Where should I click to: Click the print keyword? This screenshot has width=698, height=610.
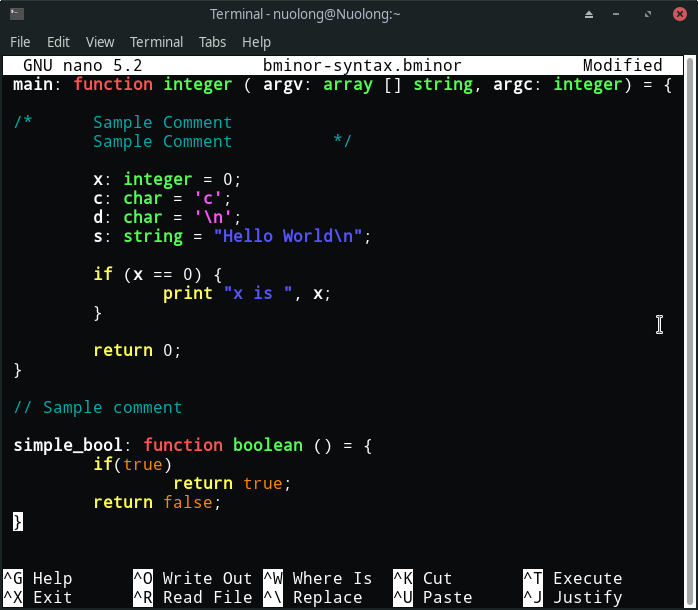point(187,294)
